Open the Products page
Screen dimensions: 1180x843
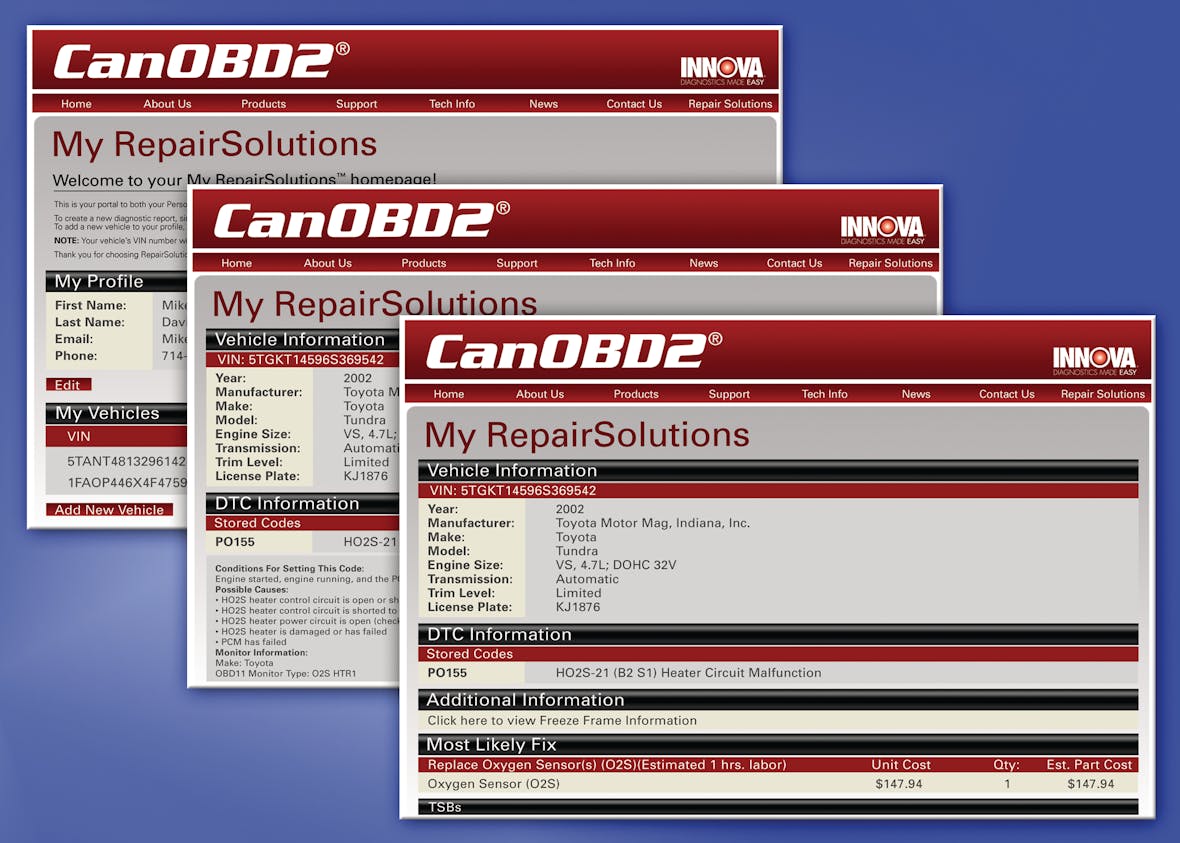(636, 394)
